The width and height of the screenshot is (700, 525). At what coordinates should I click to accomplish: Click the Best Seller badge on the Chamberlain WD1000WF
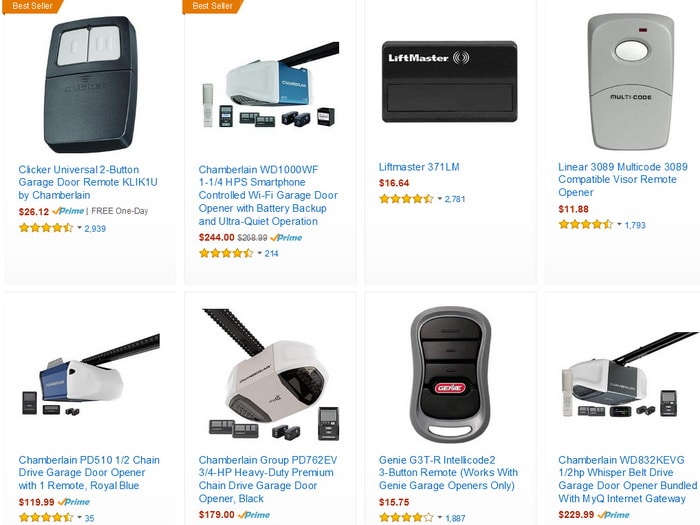(213, 6)
